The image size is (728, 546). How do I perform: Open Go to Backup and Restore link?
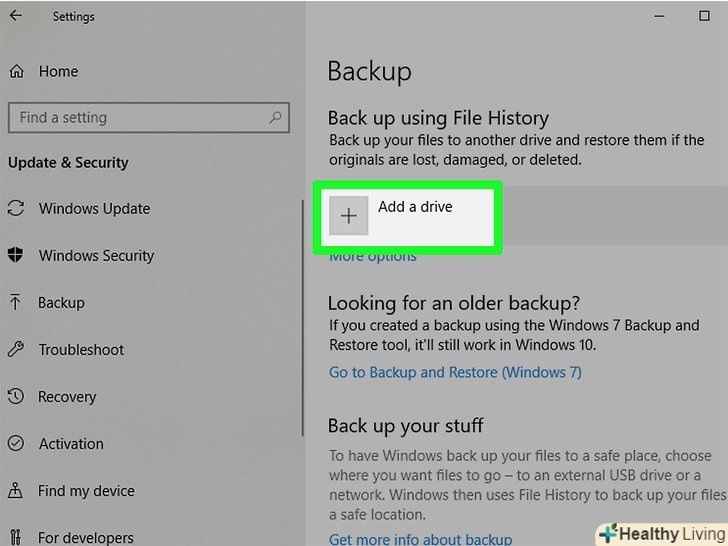(x=455, y=372)
